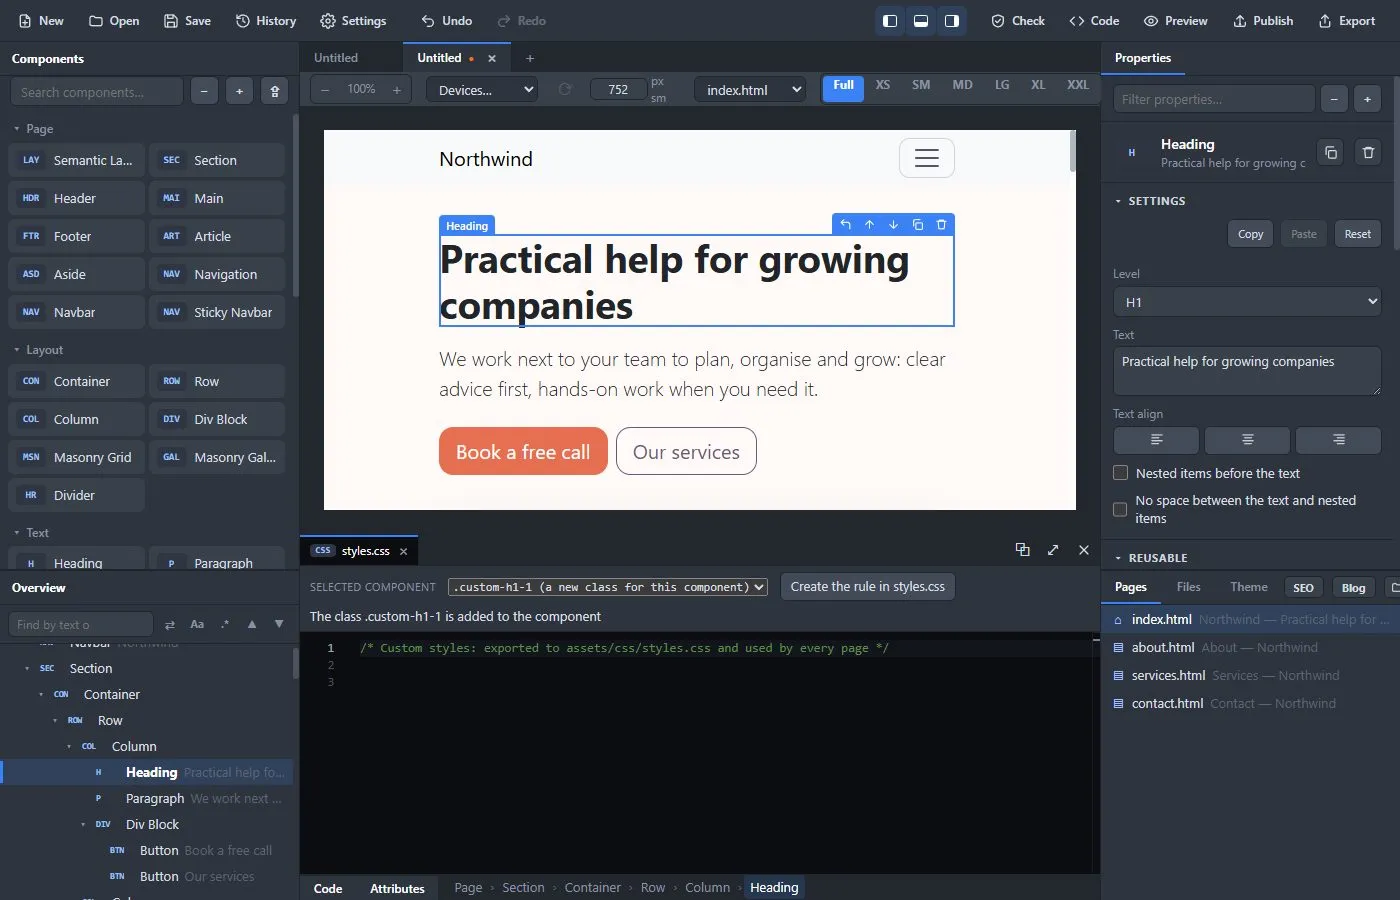Viewport: 1400px width, 900px height.
Task: Close the styles.css tab
Action: [x=403, y=551]
